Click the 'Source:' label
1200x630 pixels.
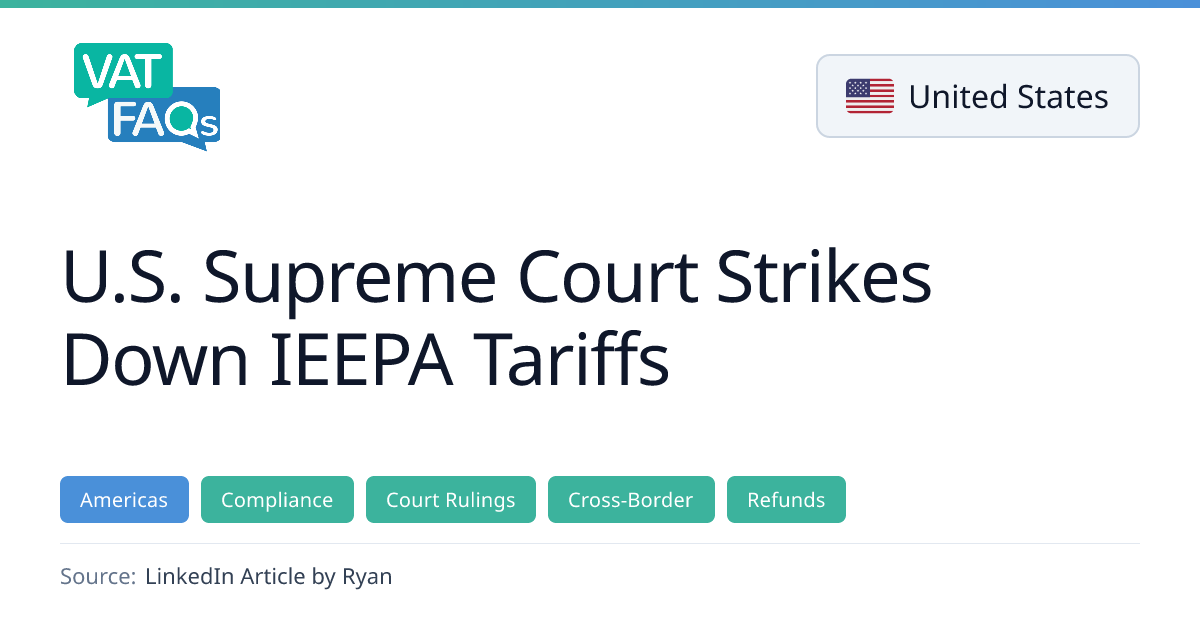point(97,576)
